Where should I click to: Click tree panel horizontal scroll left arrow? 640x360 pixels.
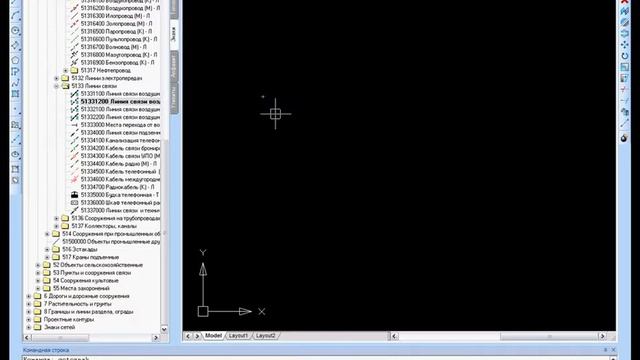(27, 338)
